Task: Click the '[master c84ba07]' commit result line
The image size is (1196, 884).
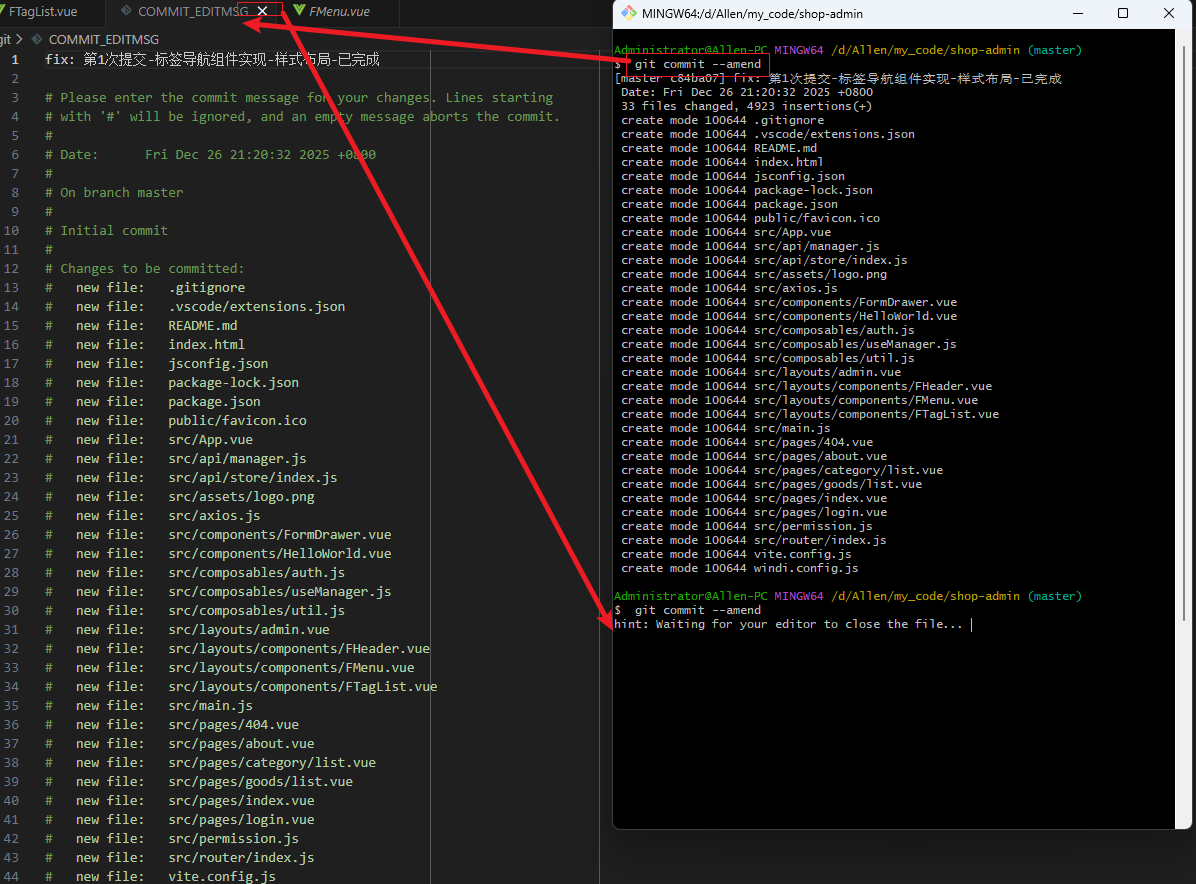Action: (838, 79)
